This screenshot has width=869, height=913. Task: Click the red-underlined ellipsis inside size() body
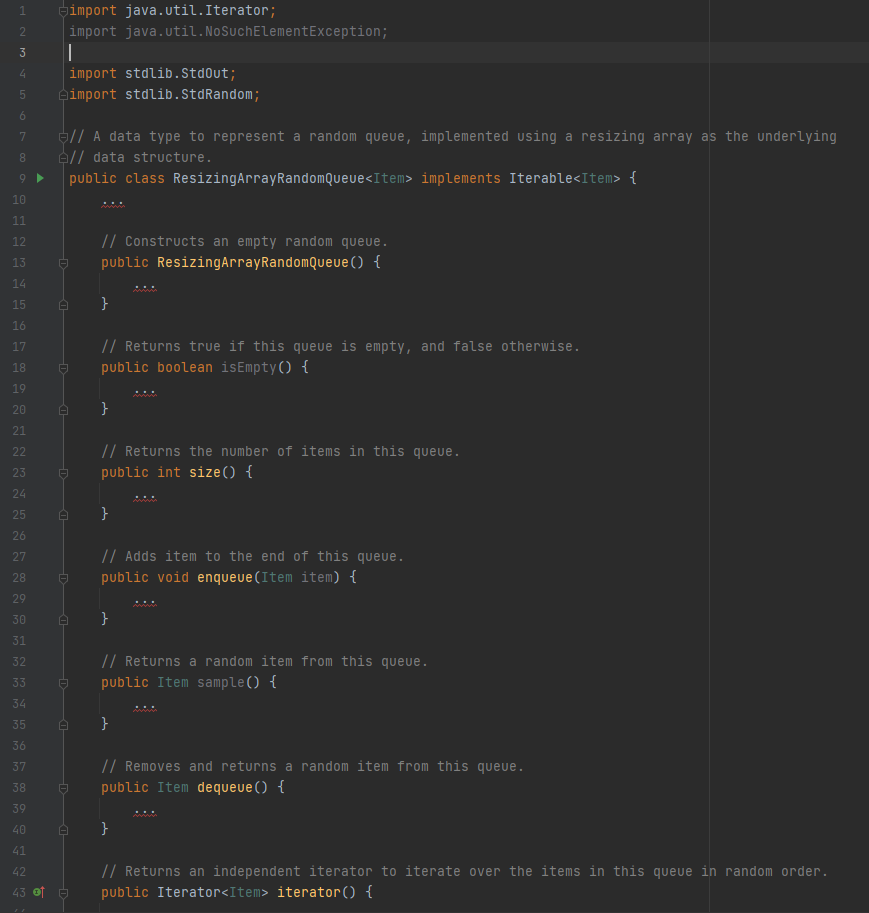click(144, 496)
